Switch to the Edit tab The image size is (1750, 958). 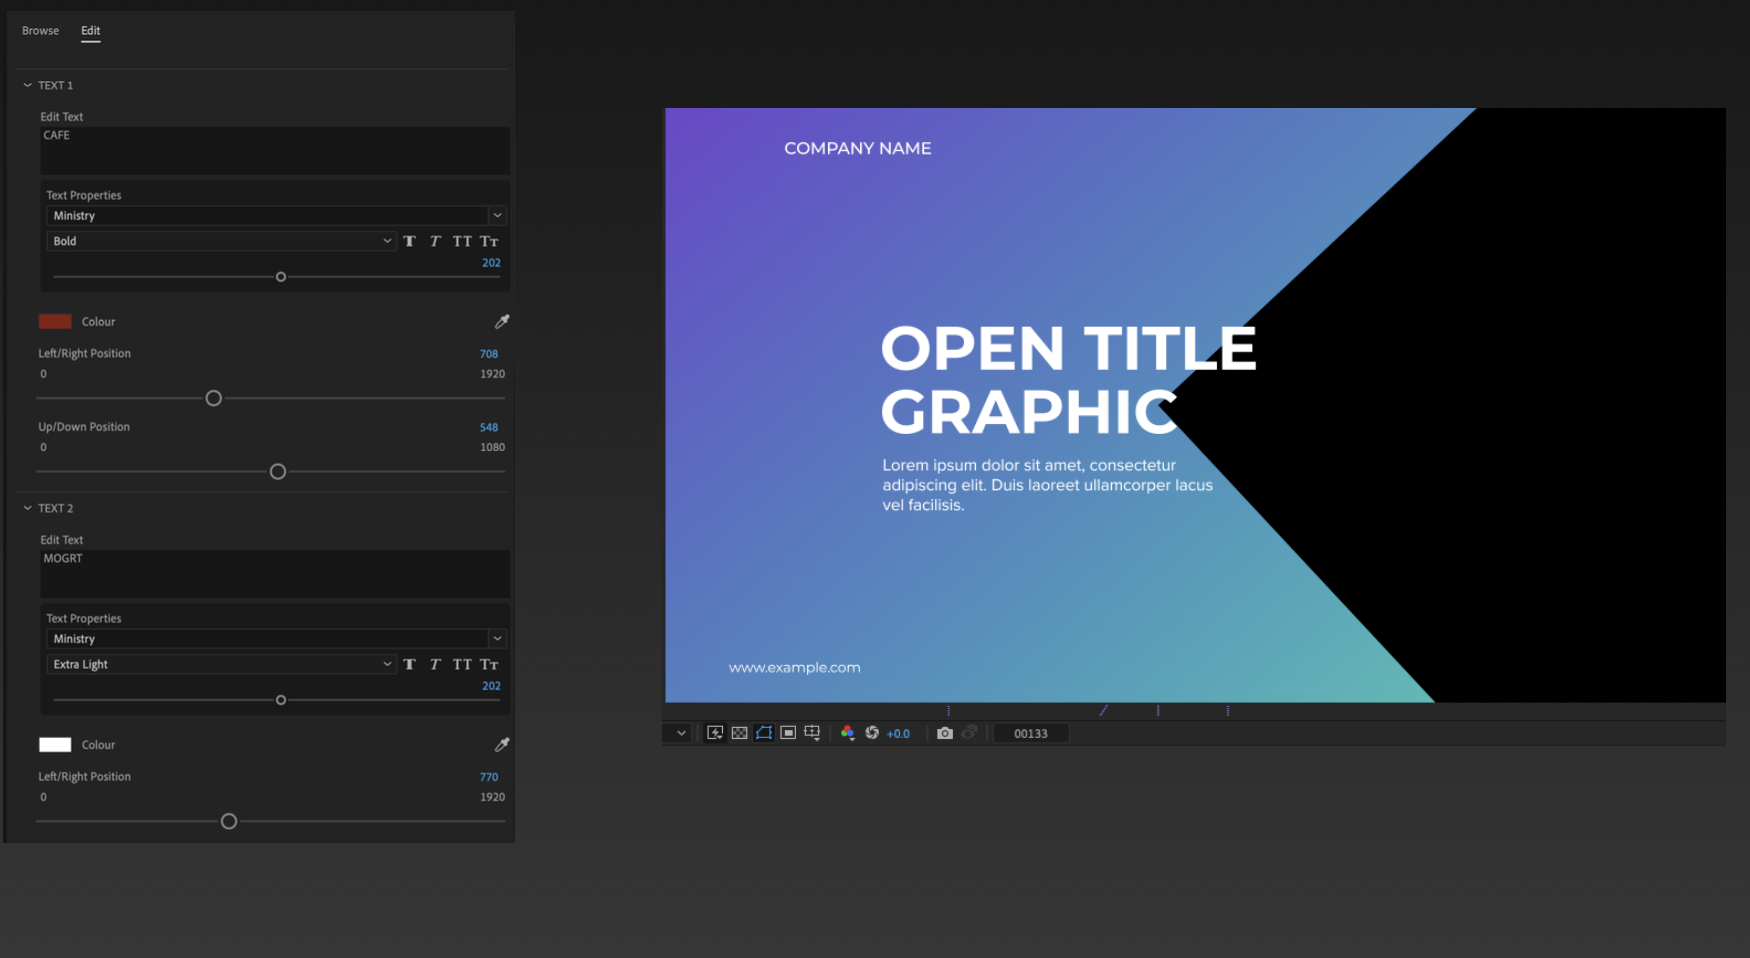(x=90, y=30)
